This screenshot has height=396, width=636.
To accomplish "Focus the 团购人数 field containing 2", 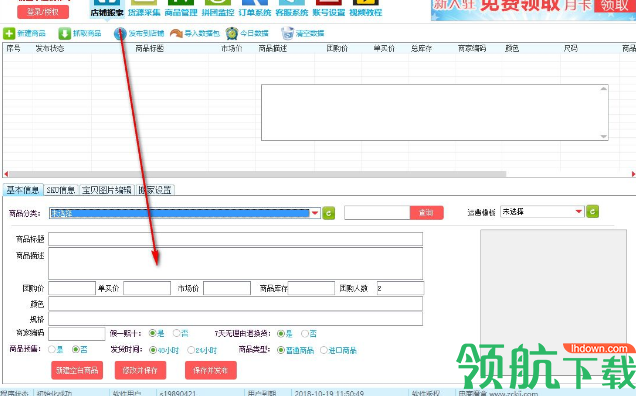I will [400, 288].
